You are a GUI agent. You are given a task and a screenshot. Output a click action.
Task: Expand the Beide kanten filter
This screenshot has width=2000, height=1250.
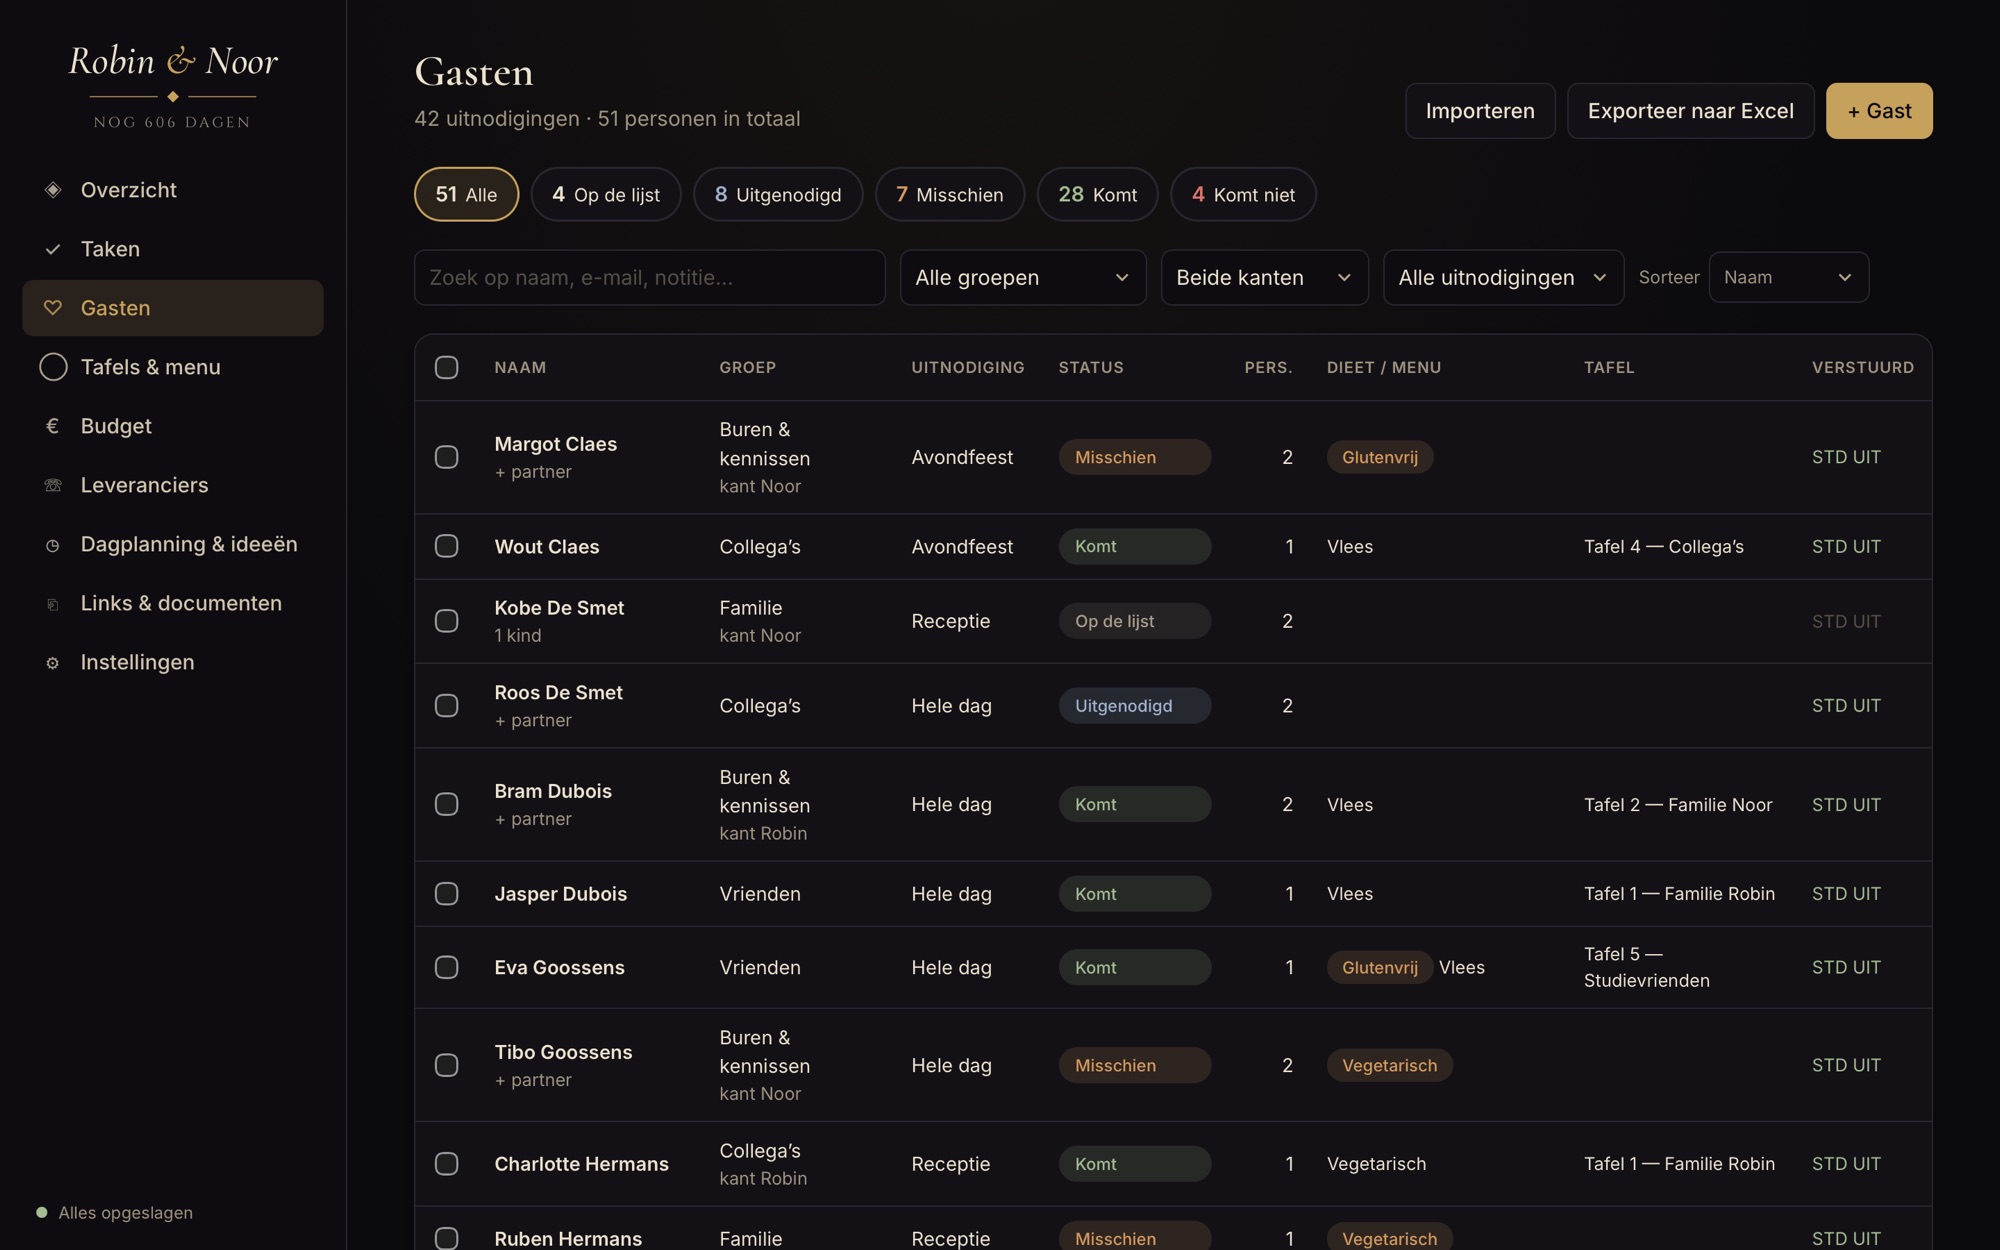pos(1264,277)
